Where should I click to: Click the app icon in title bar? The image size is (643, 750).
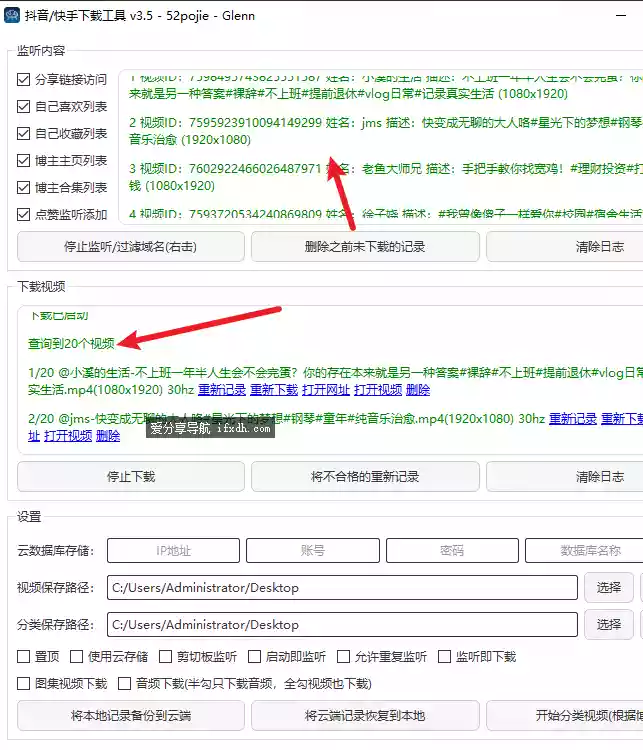[x=12, y=15]
